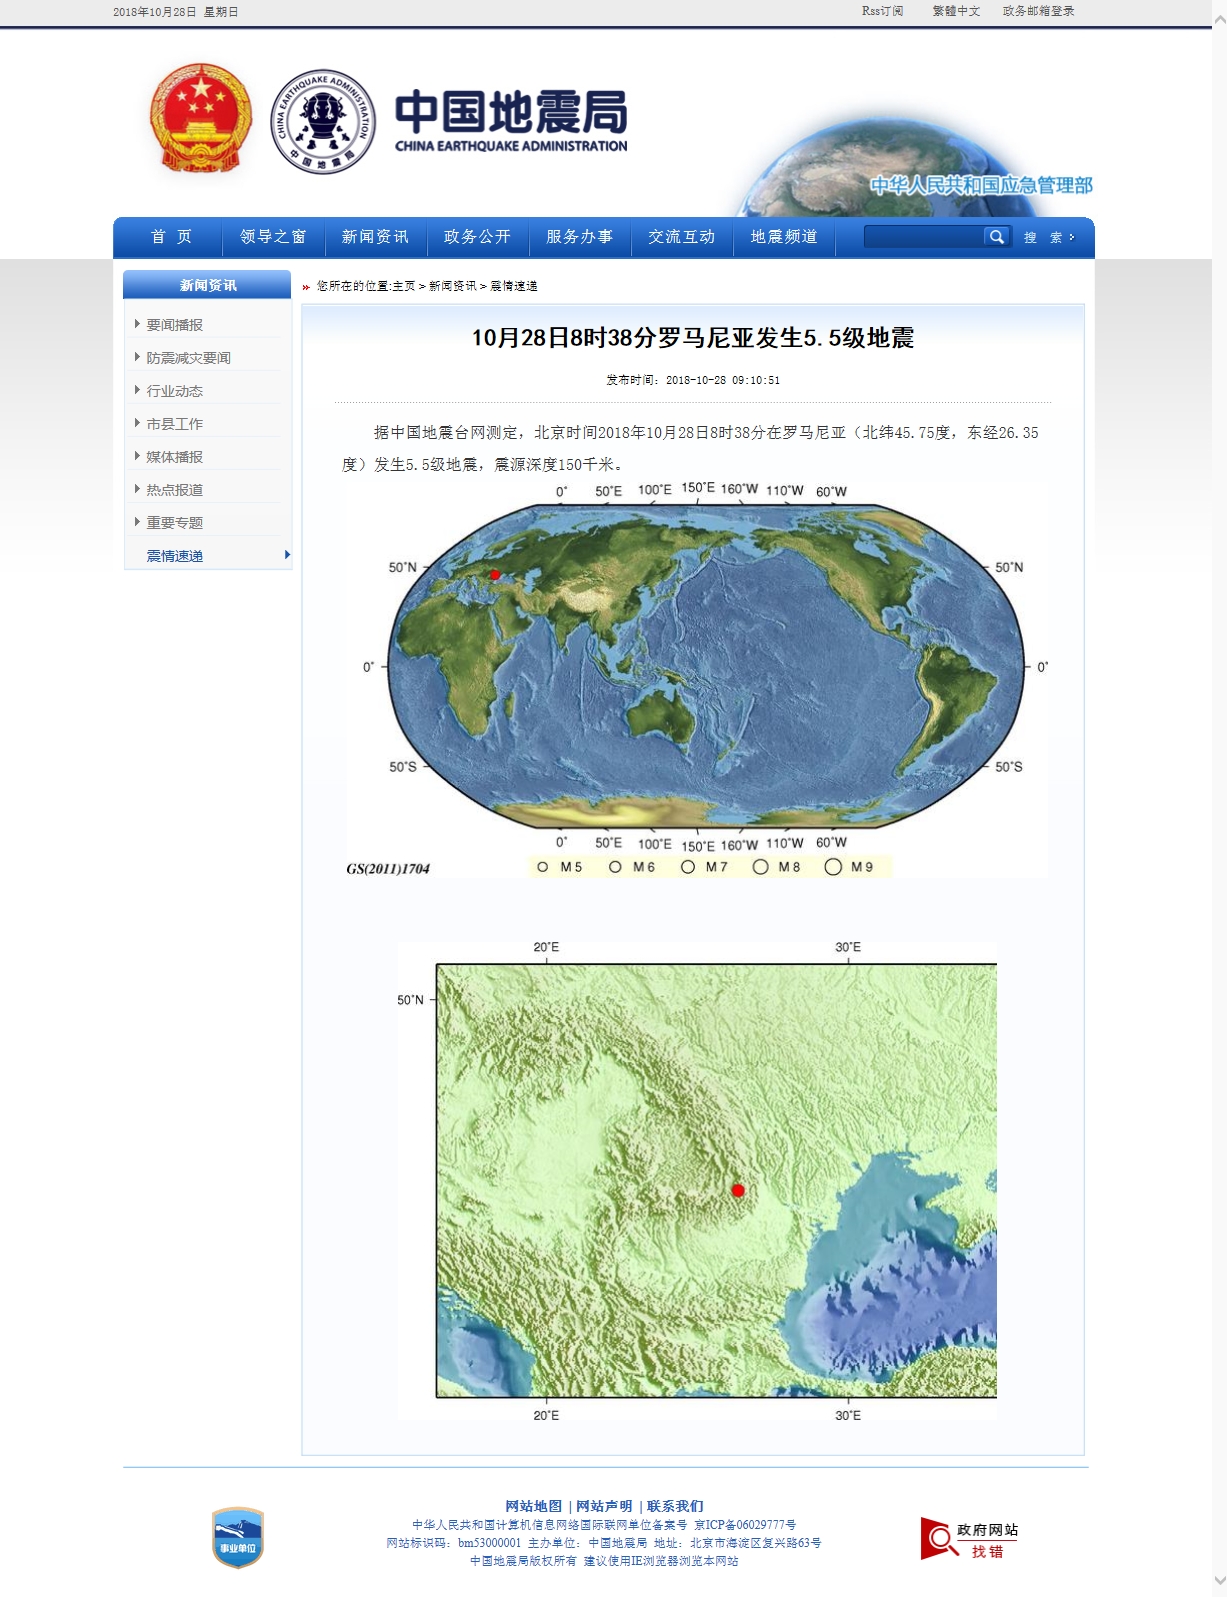Click the arrow beside 防震减灾要闻
Image resolution: width=1227 pixels, height=1597 pixels.
(137, 357)
